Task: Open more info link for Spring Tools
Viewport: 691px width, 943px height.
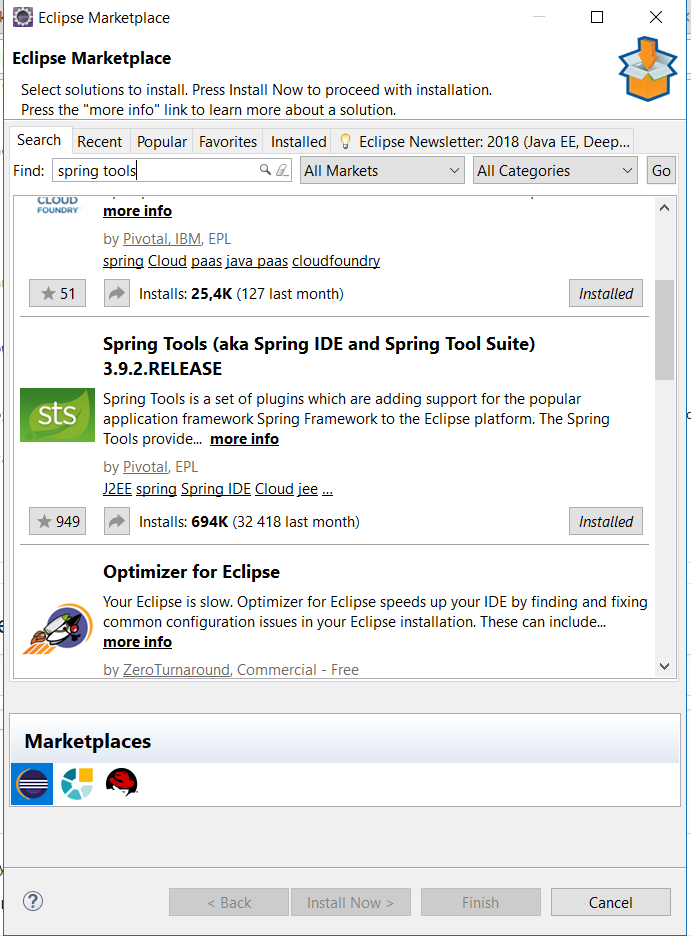Action: tap(244, 439)
